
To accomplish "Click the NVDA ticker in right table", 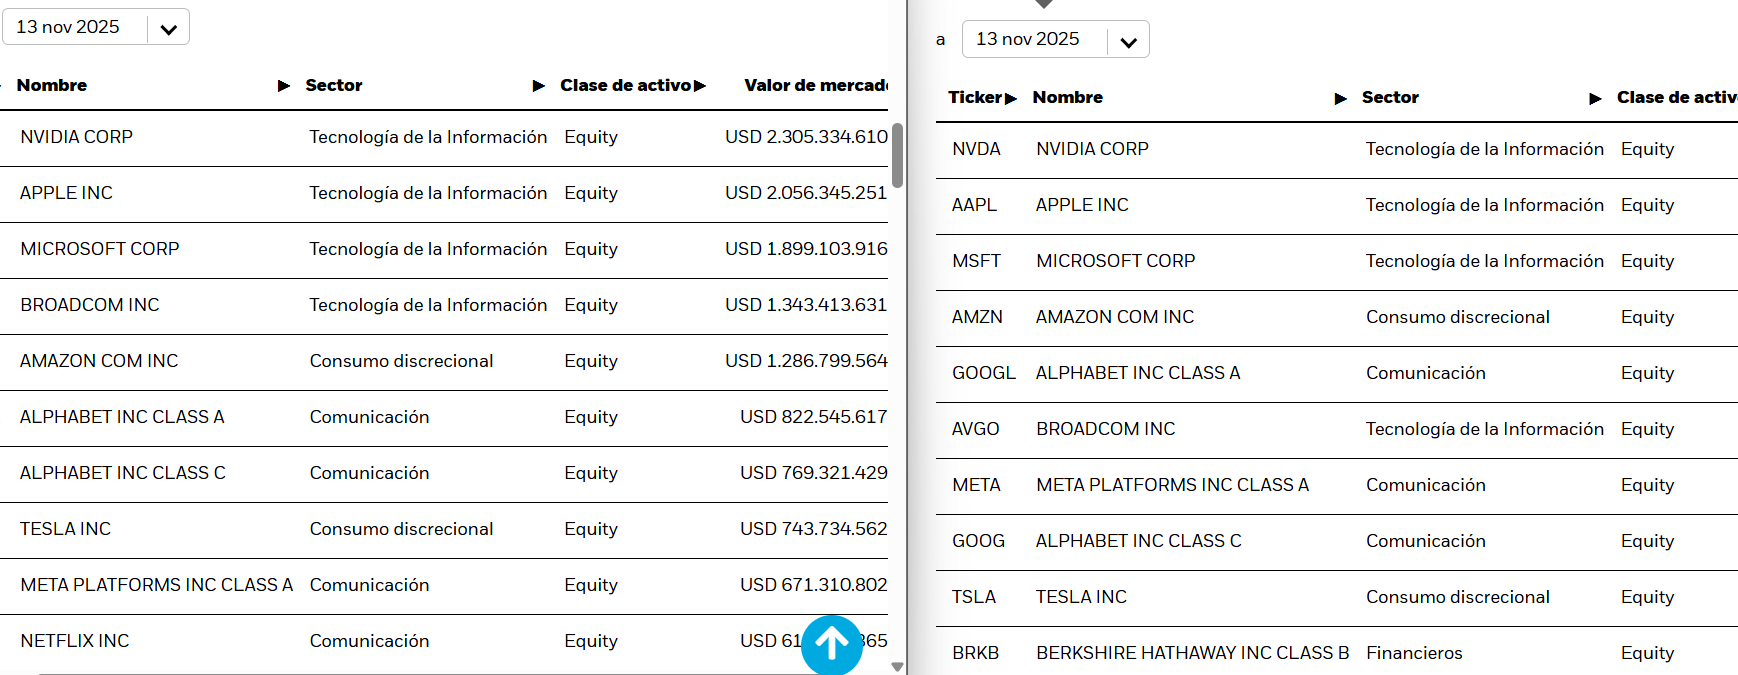I will point(976,149).
